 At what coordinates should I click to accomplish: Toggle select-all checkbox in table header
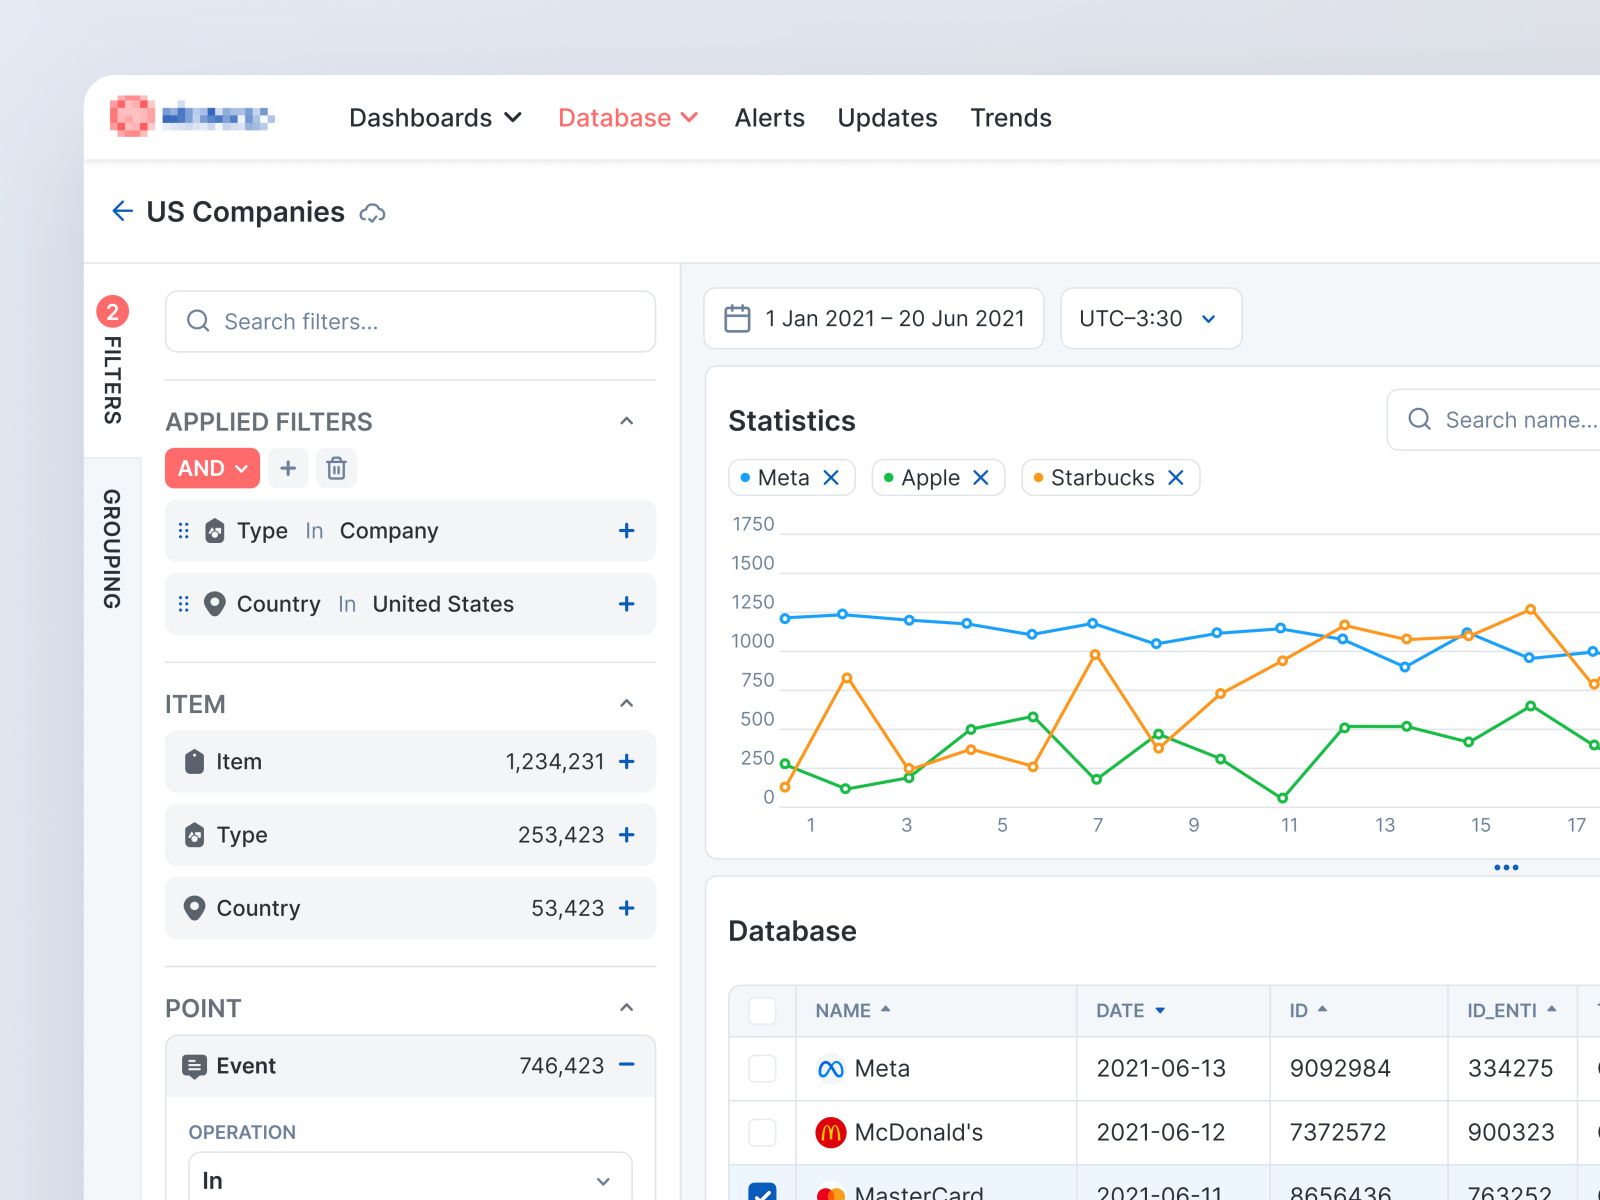point(762,1011)
